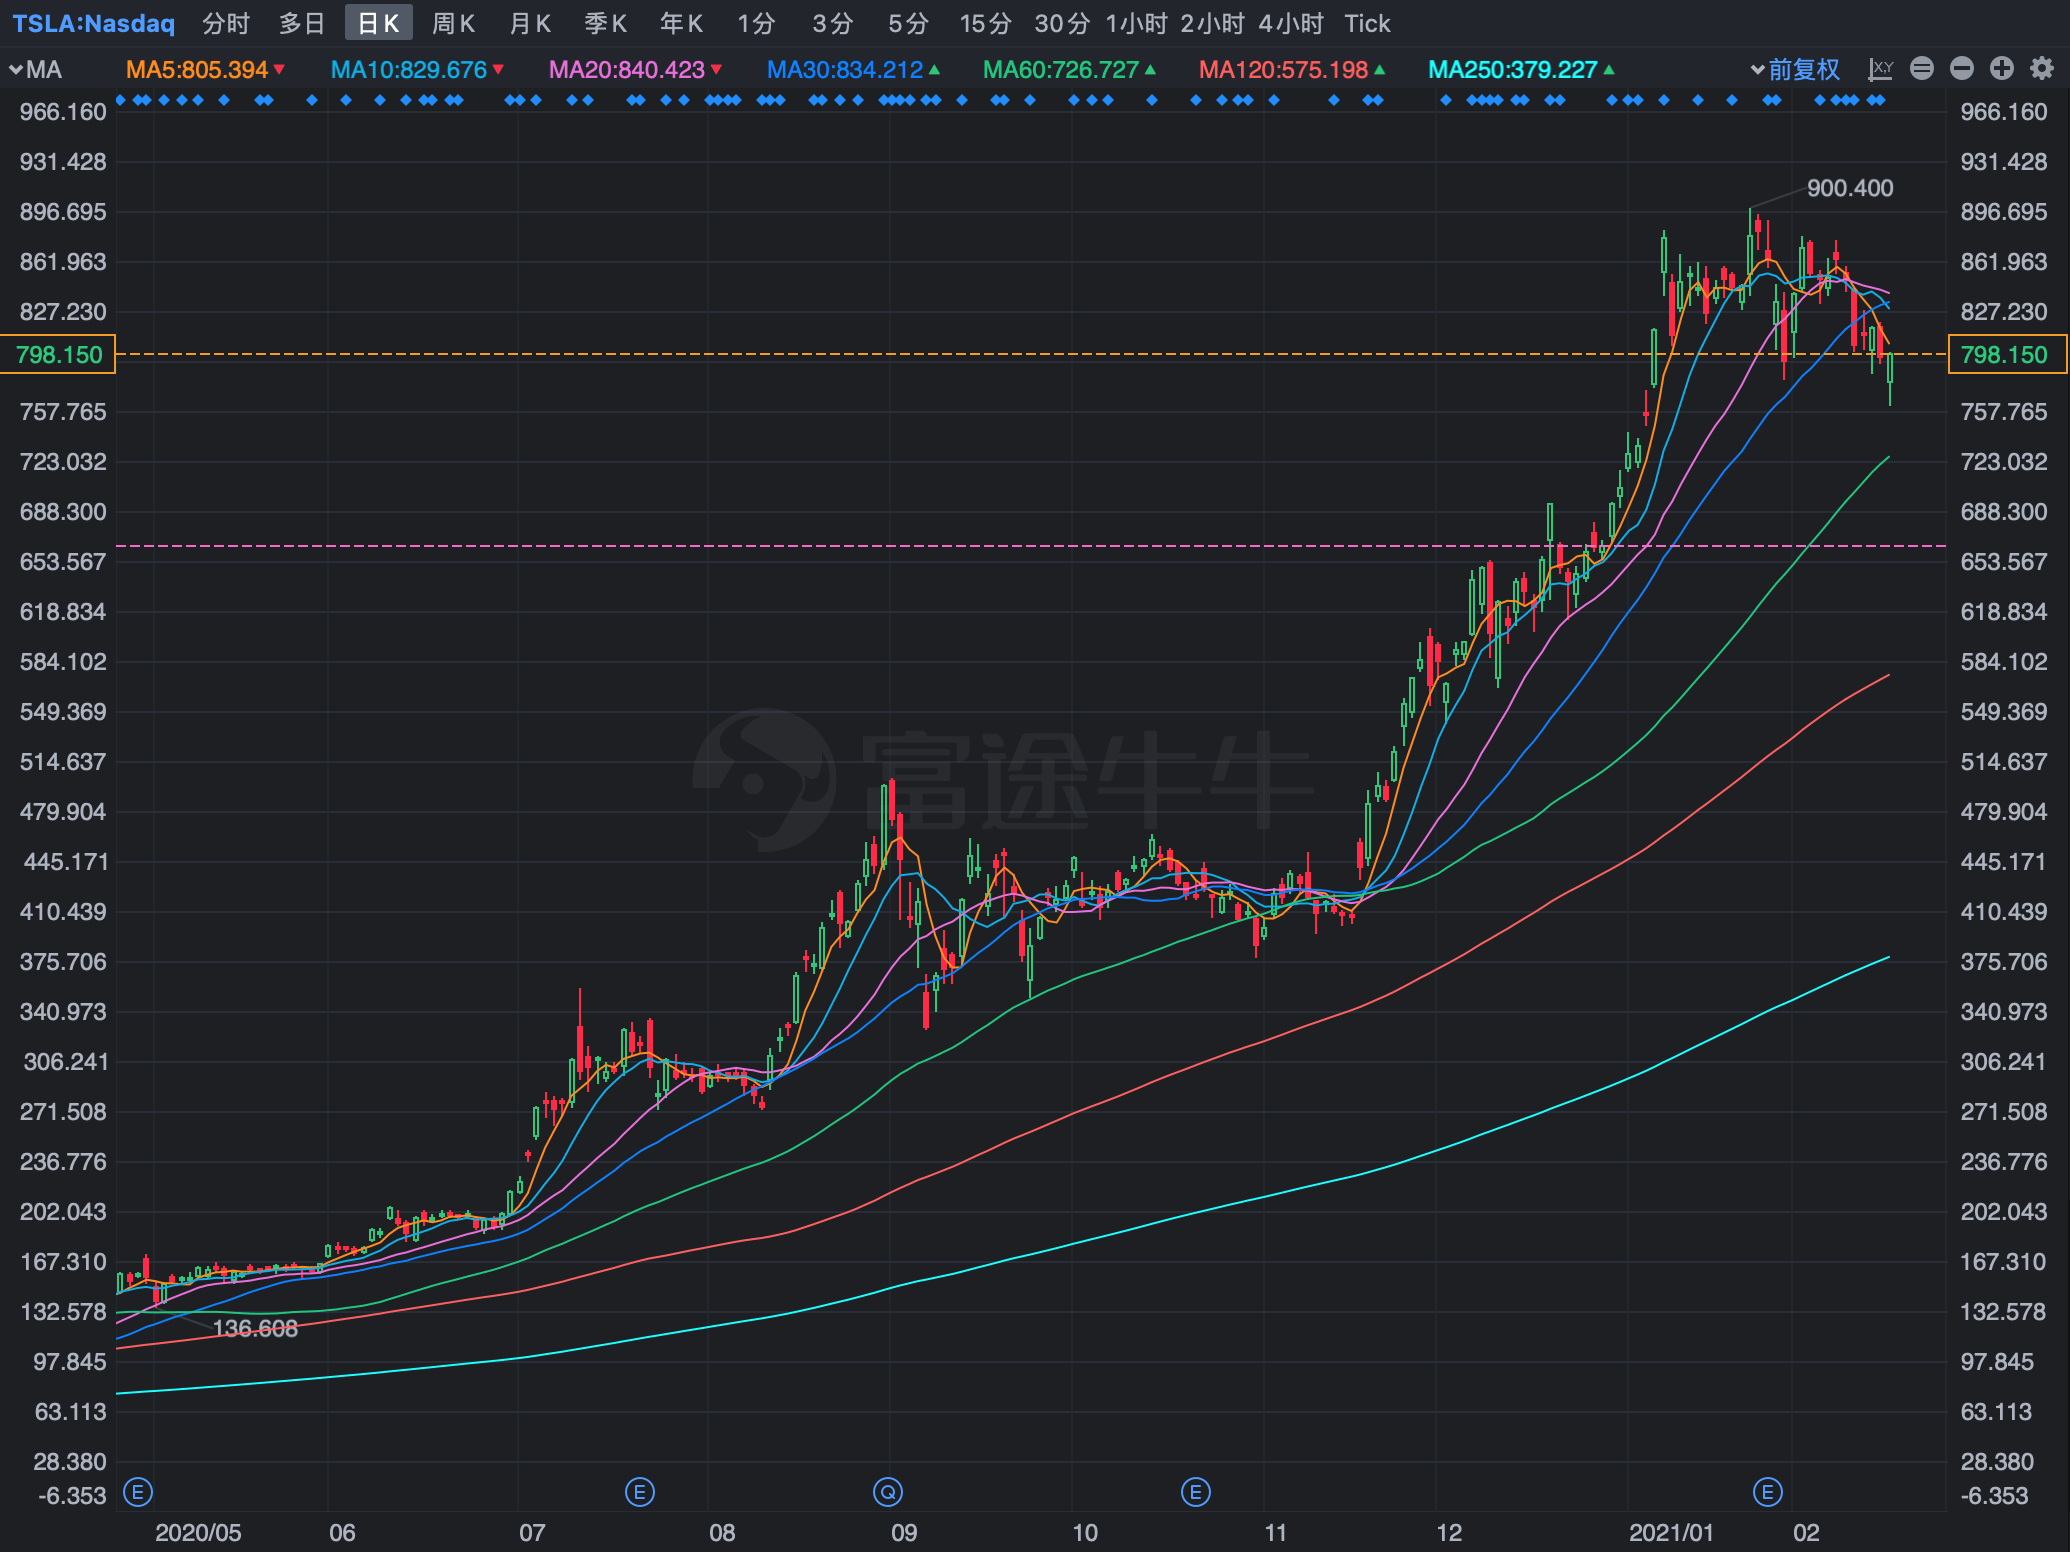This screenshot has width=2070, height=1552.
Task: Select the Tick chart view
Action: click(1367, 23)
